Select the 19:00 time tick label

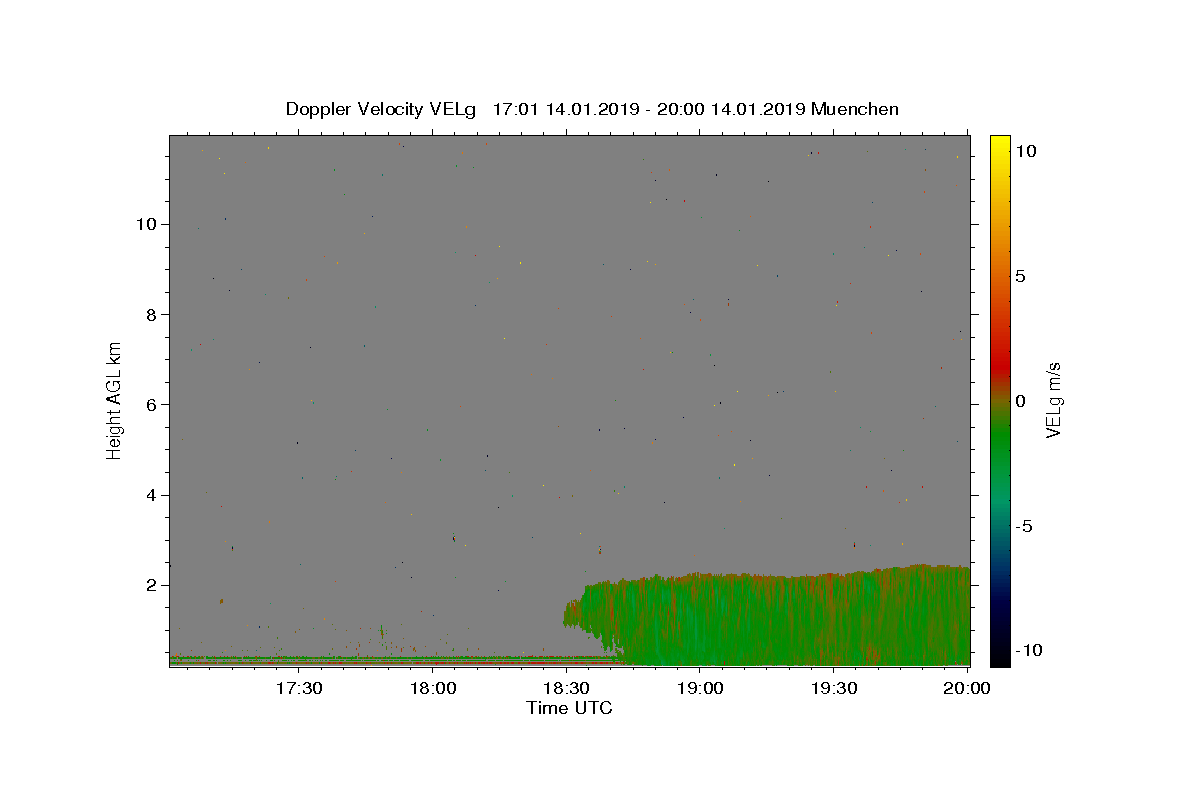tap(700, 688)
